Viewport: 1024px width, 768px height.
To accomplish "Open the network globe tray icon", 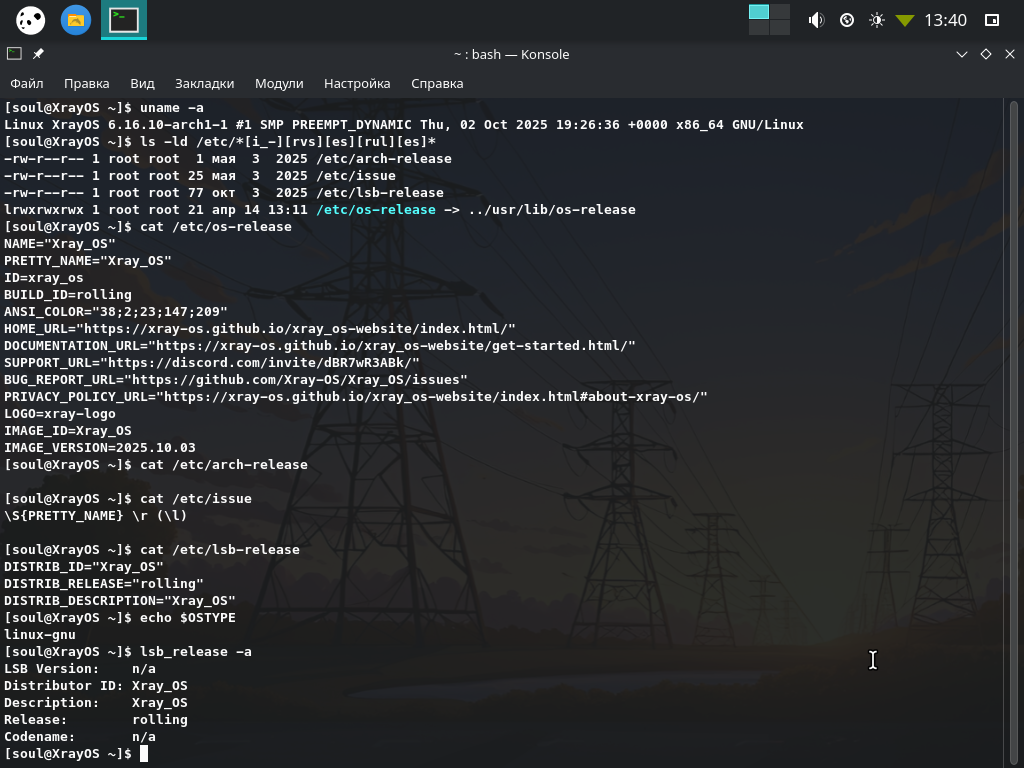I will click(847, 20).
